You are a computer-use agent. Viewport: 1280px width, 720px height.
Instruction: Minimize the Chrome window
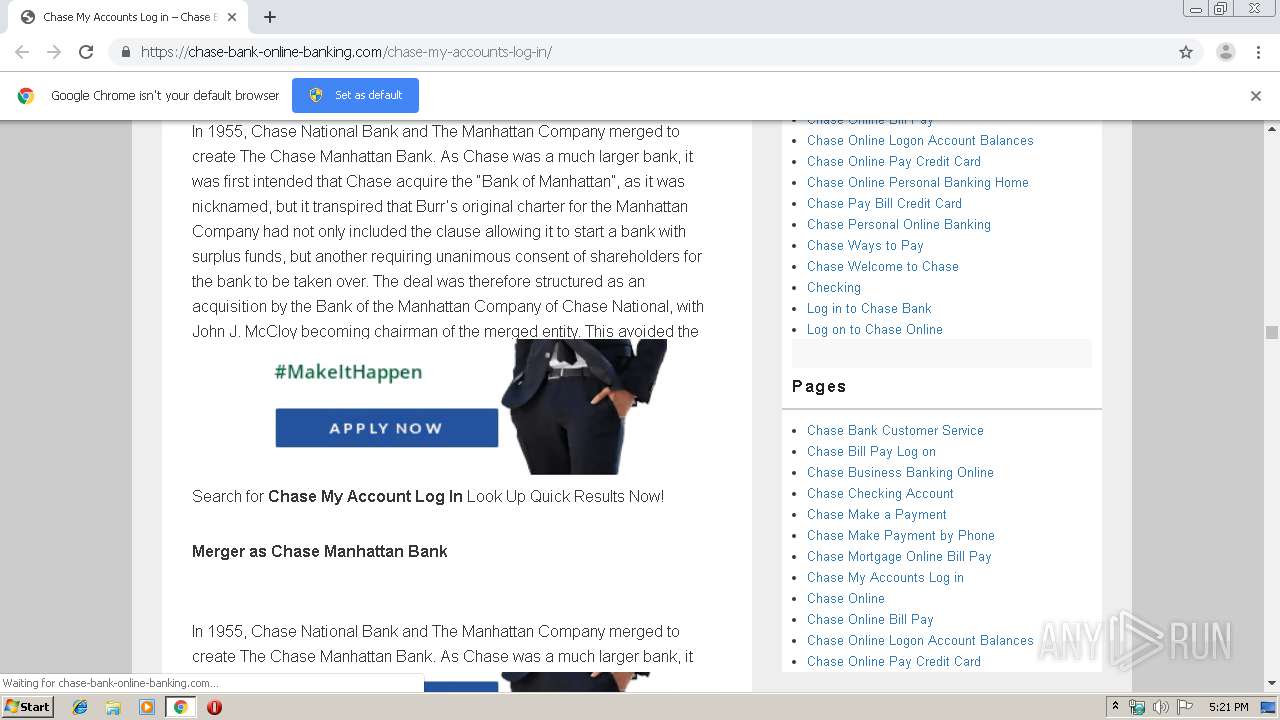point(1195,9)
